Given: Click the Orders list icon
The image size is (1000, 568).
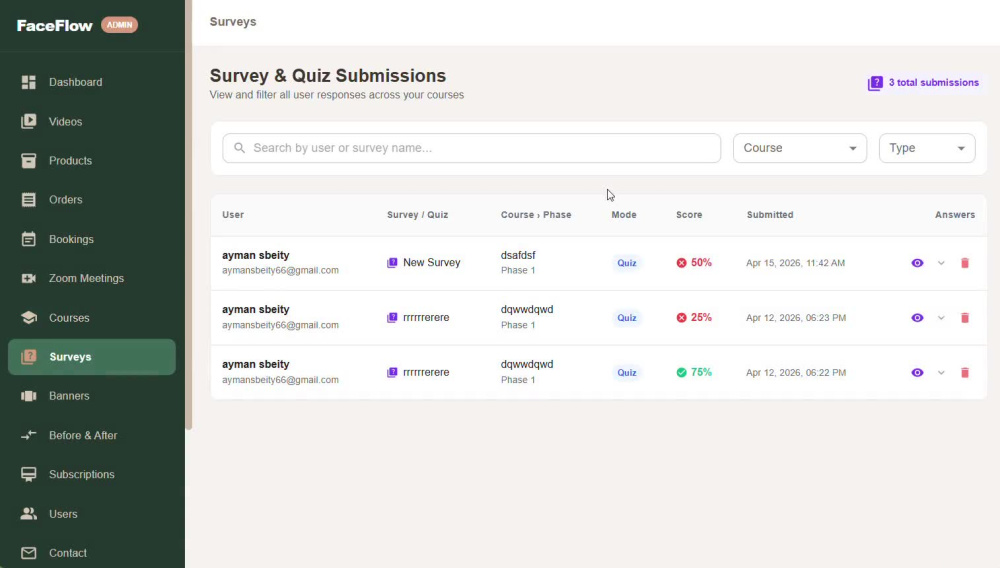Looking at the screenshot, I should [x=29, y=200].
